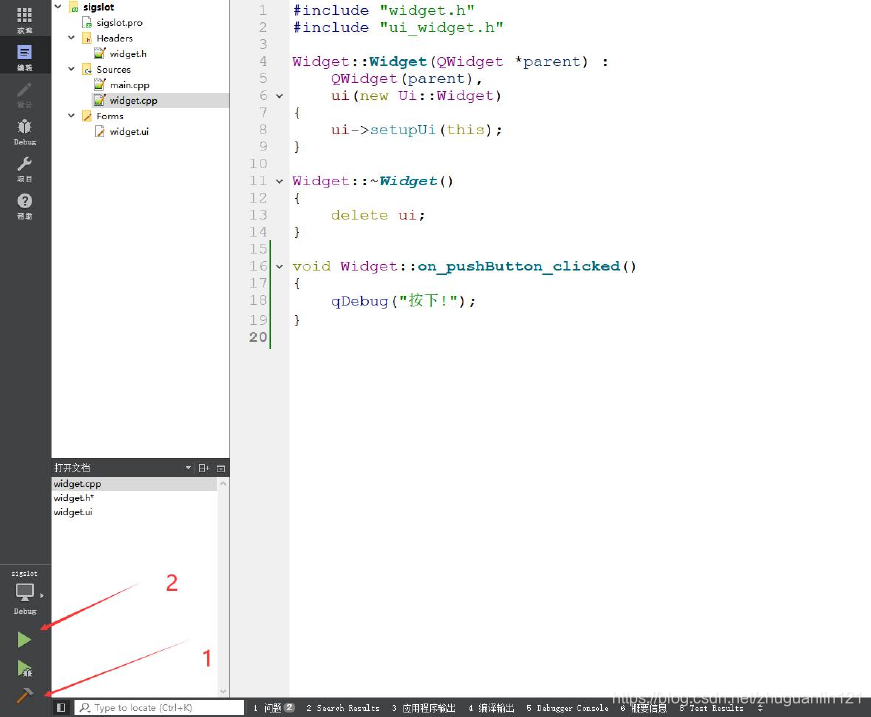Click delete ui statement
The width and height of the screenshot is (871, 717).
(378, 215)
